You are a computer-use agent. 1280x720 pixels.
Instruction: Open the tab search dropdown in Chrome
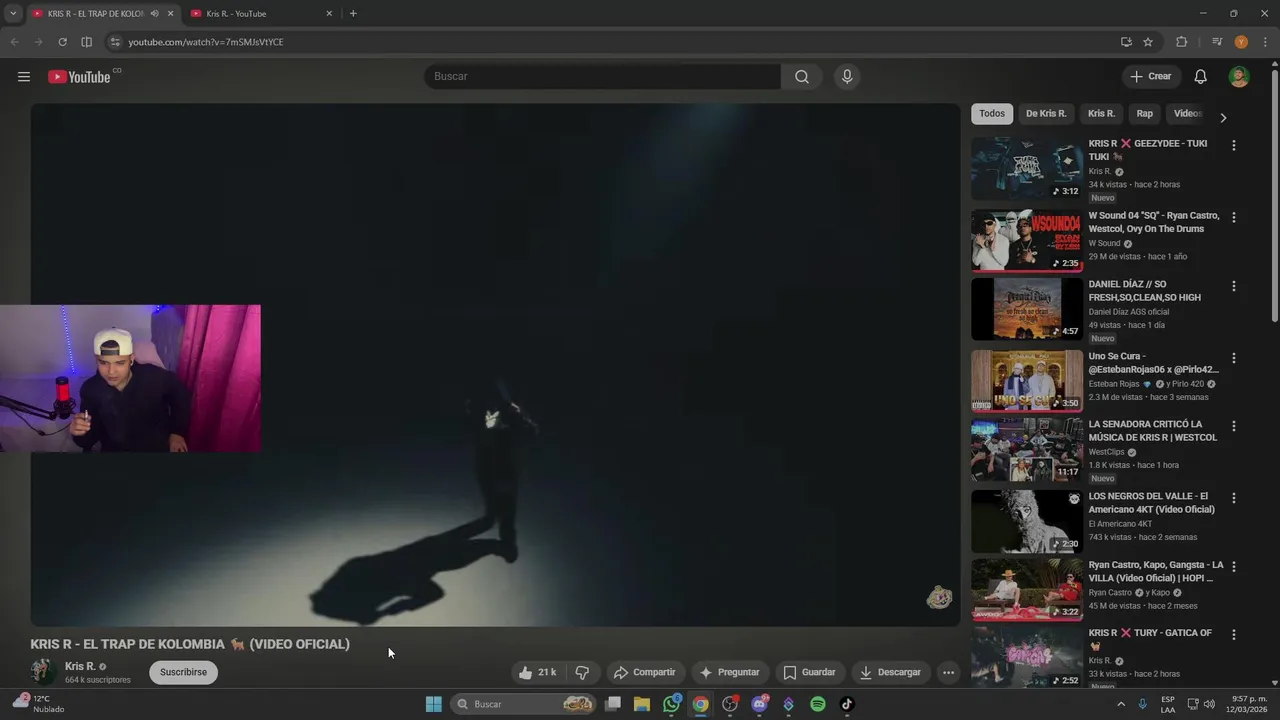click(x=13, y=14)
